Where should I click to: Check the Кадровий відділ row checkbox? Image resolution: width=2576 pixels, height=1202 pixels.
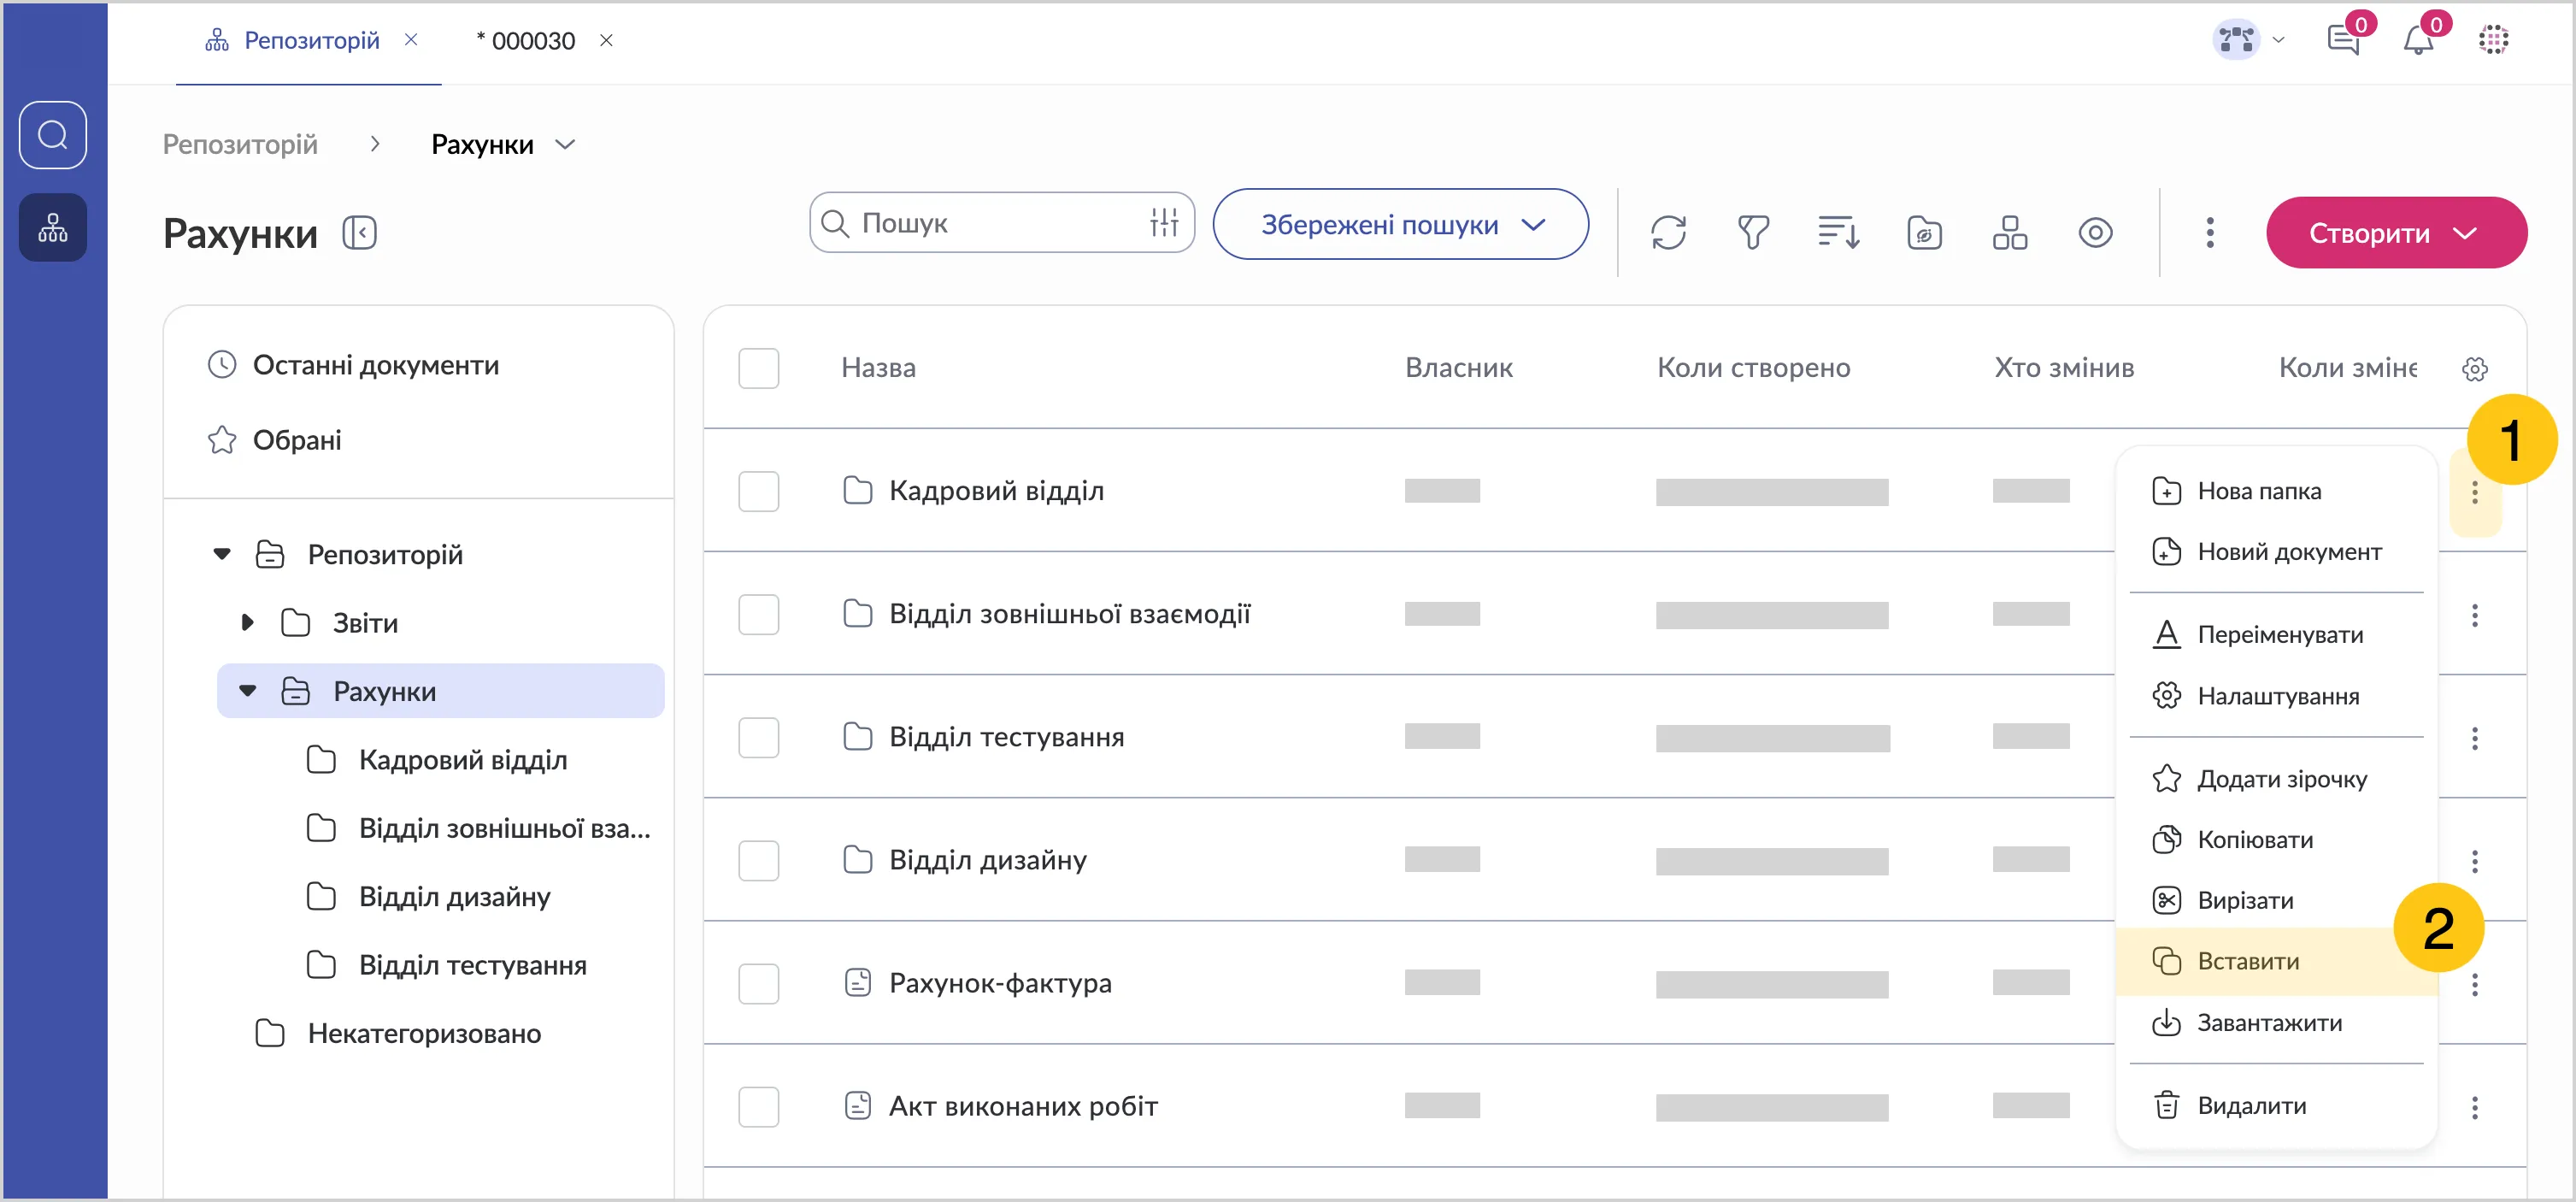point(758,491)
